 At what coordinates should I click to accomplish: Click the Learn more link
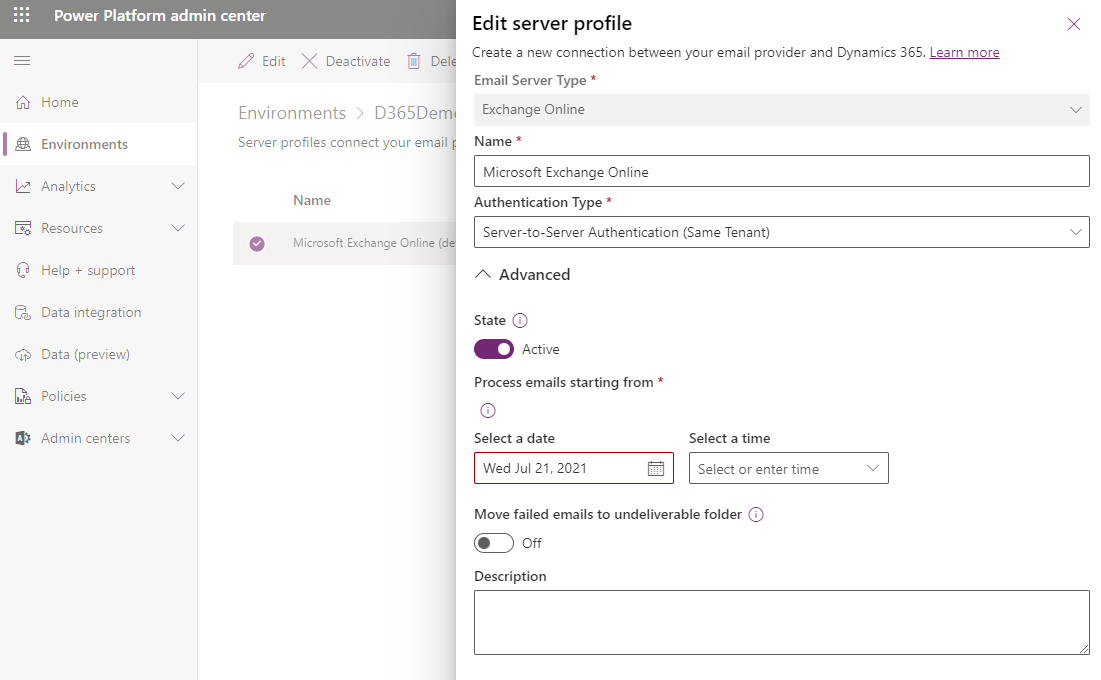(964, 53)
